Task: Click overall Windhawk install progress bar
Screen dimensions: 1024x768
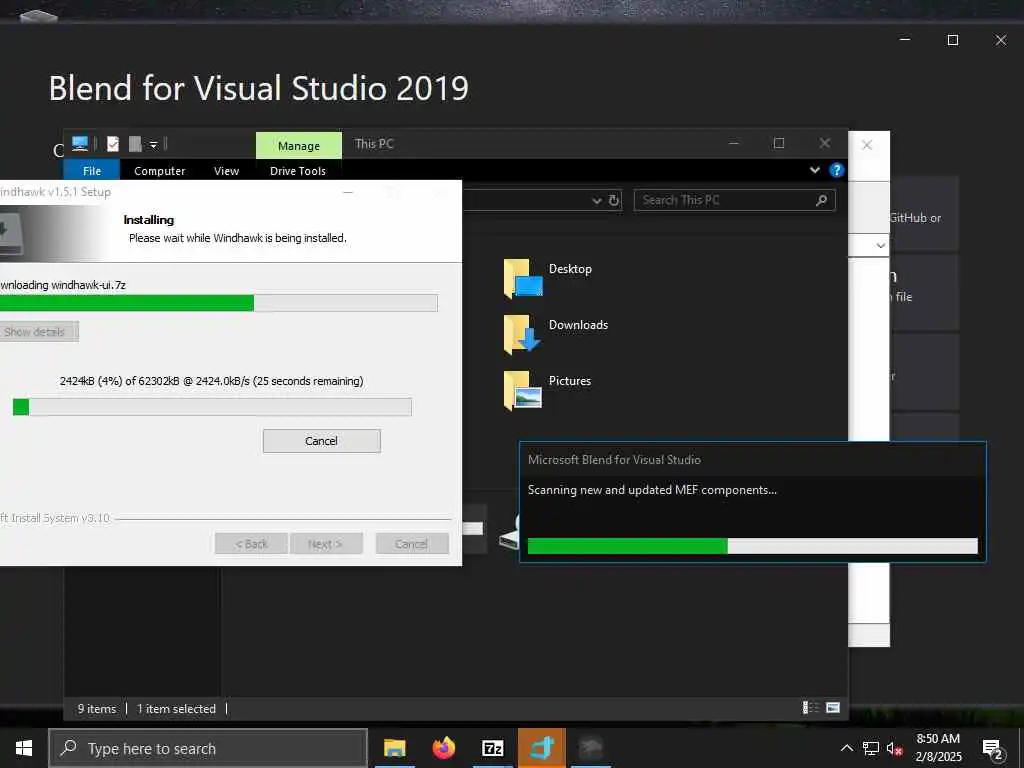Action: pyautogui.click(x=219, y=303)
